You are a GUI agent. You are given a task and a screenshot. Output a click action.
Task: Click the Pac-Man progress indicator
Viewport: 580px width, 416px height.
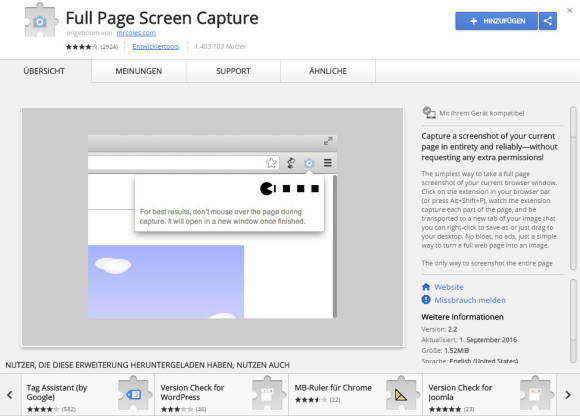tap(290, 189)
